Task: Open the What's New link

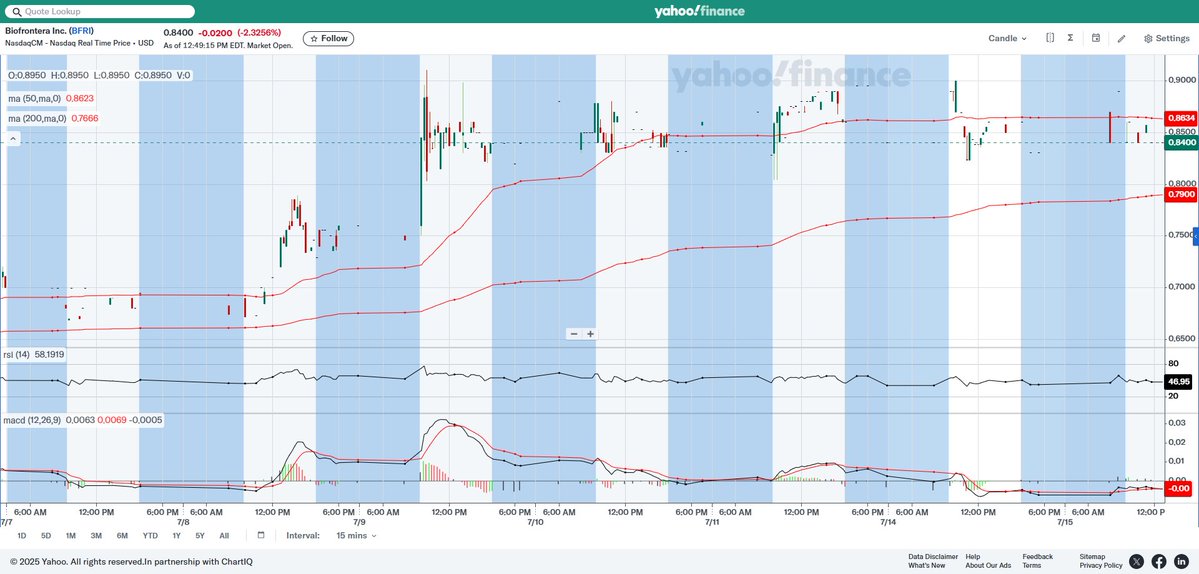Action: pos(927,566)
